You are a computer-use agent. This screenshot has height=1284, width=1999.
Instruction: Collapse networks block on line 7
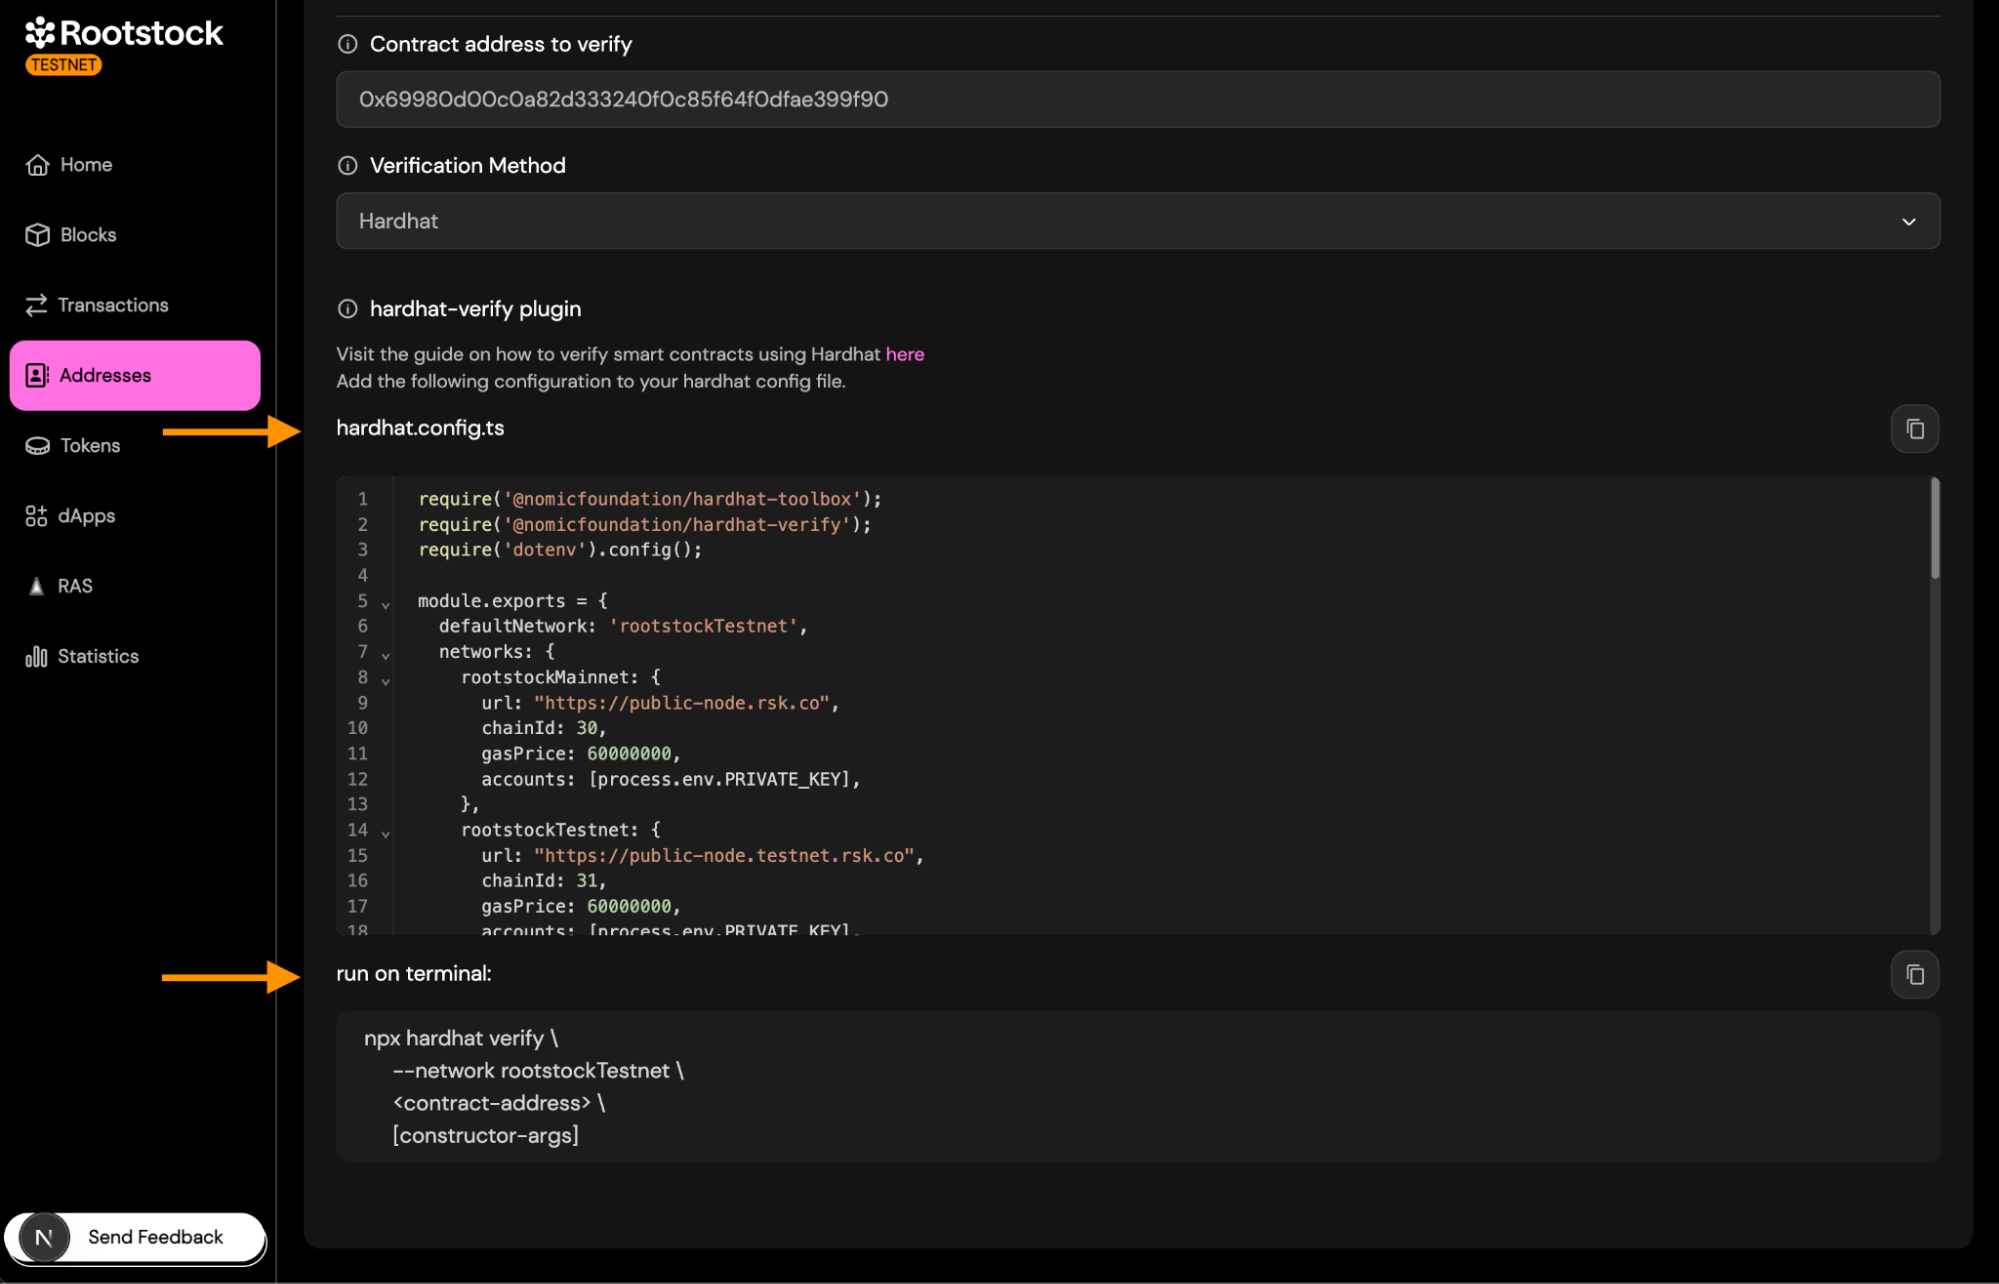point(385,655)
